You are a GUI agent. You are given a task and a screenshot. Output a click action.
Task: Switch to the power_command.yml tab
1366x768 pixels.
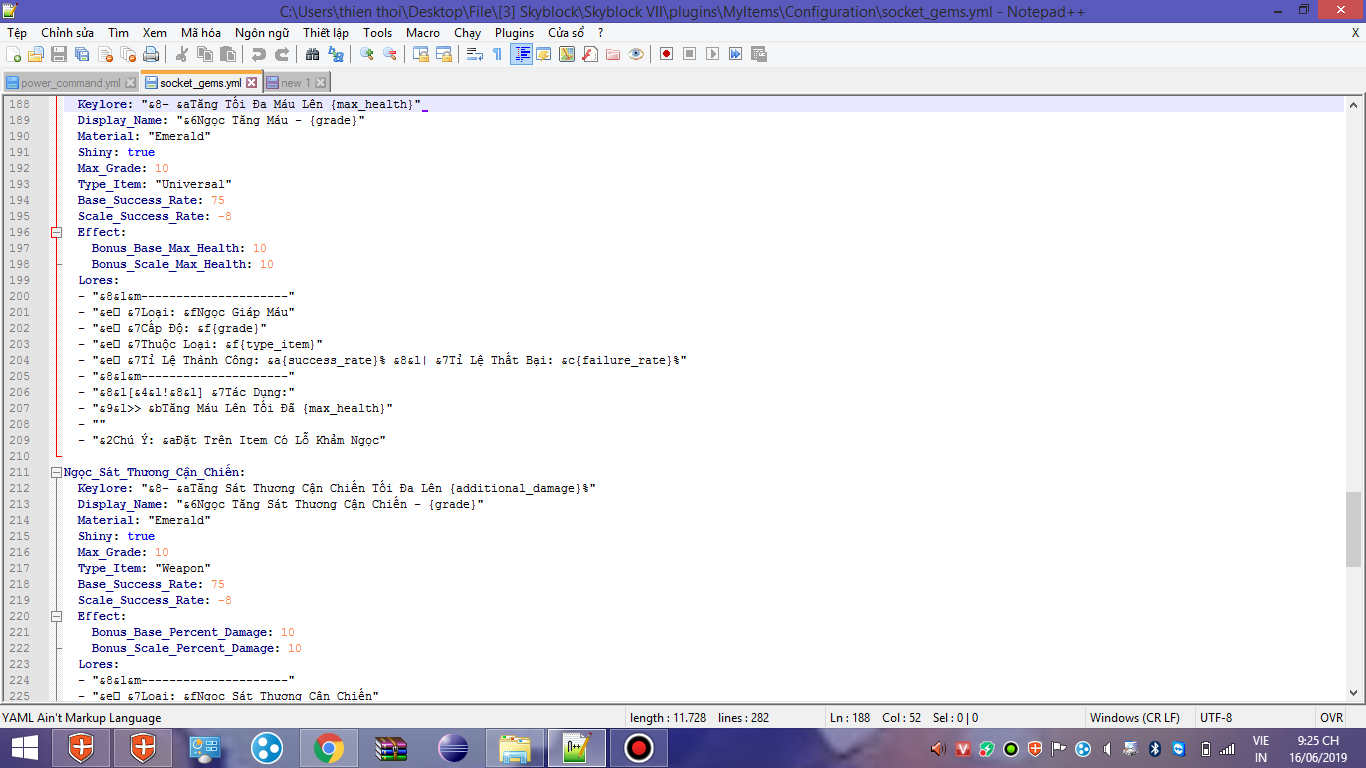70,83
